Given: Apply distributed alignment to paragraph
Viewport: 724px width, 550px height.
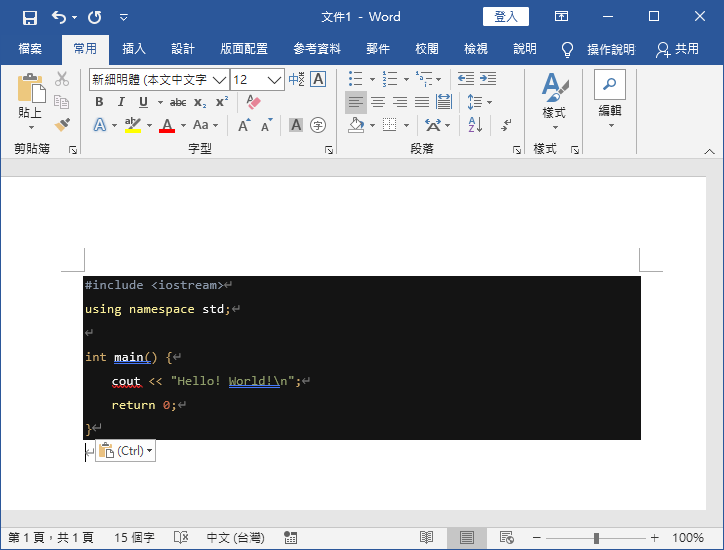Looking at the screenshot, I should [444, 102].
